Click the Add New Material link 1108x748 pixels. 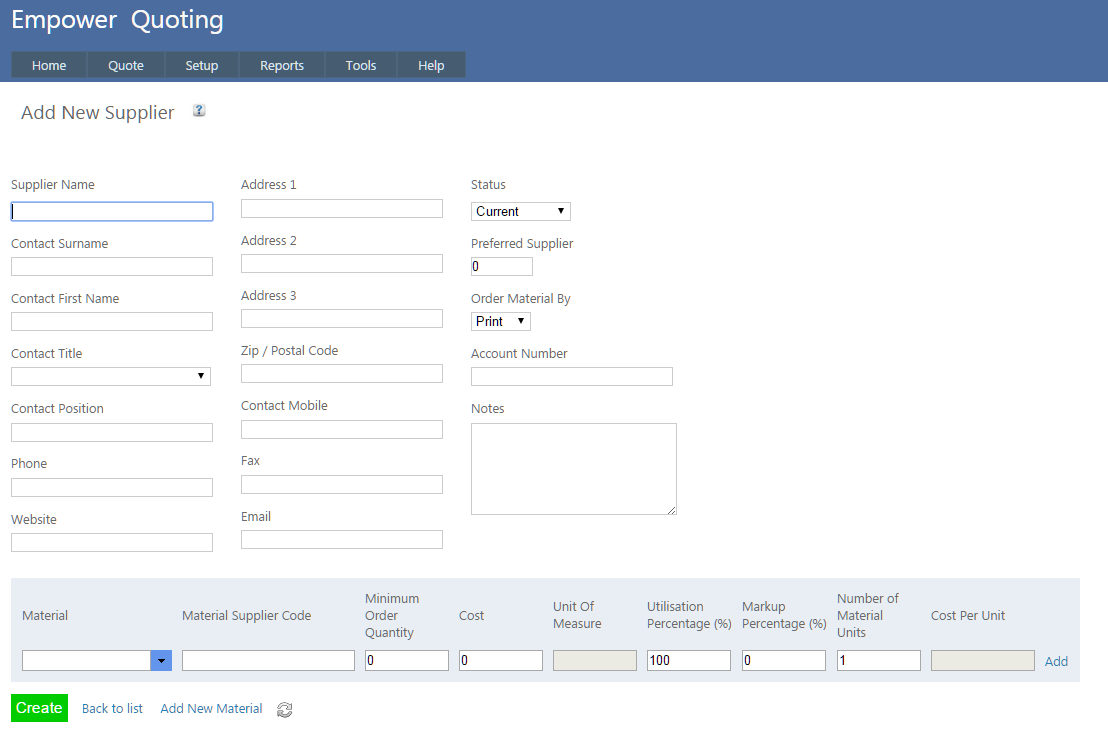click(x=211, y=709)
